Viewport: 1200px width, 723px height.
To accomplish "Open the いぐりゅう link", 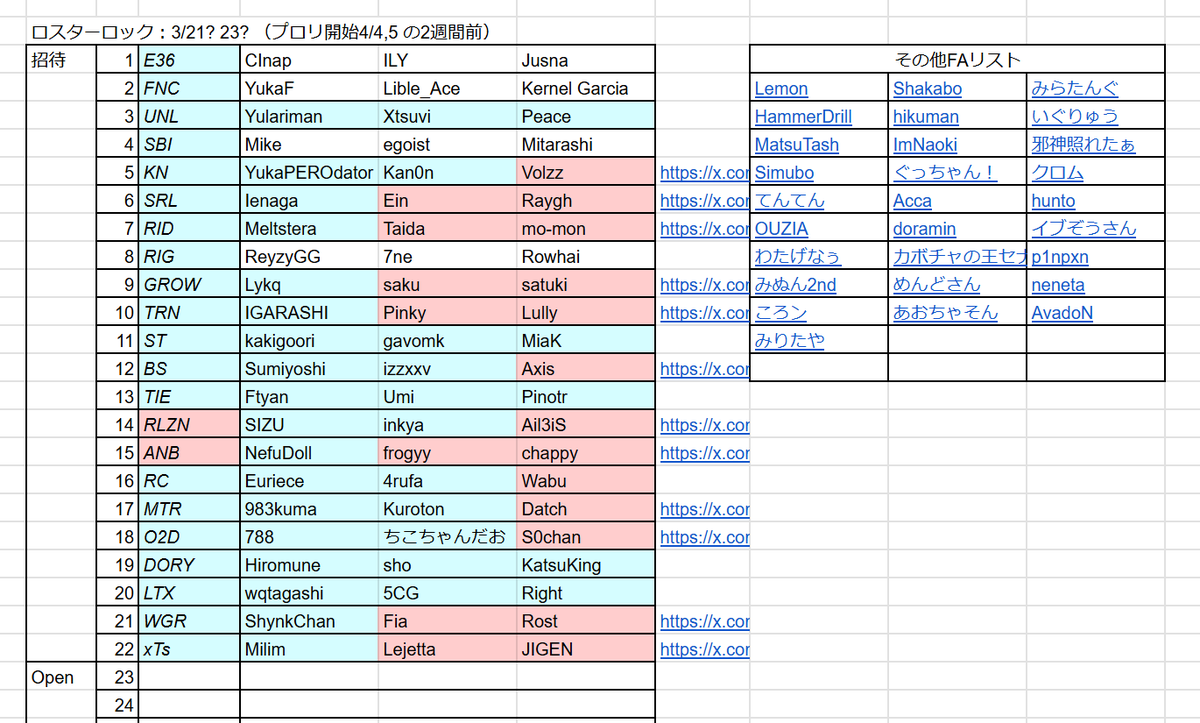I will 1075,116.
